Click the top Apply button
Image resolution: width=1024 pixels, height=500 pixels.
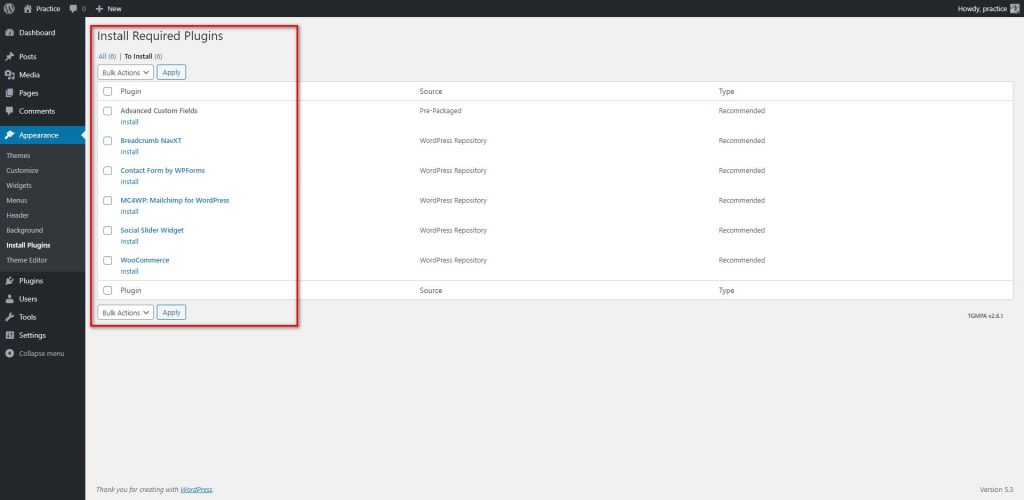coord(171,72)
